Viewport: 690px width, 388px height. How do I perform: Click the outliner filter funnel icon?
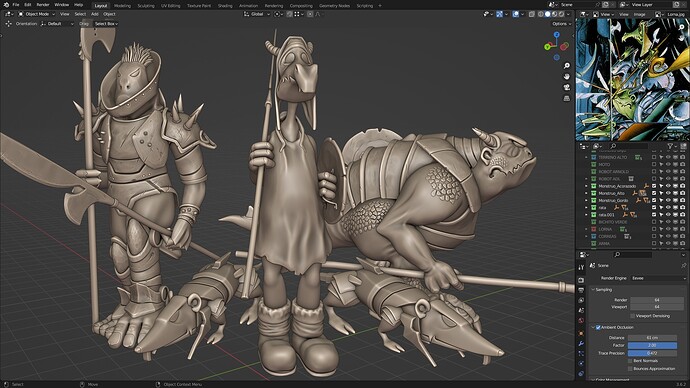[x=670, y=146]
